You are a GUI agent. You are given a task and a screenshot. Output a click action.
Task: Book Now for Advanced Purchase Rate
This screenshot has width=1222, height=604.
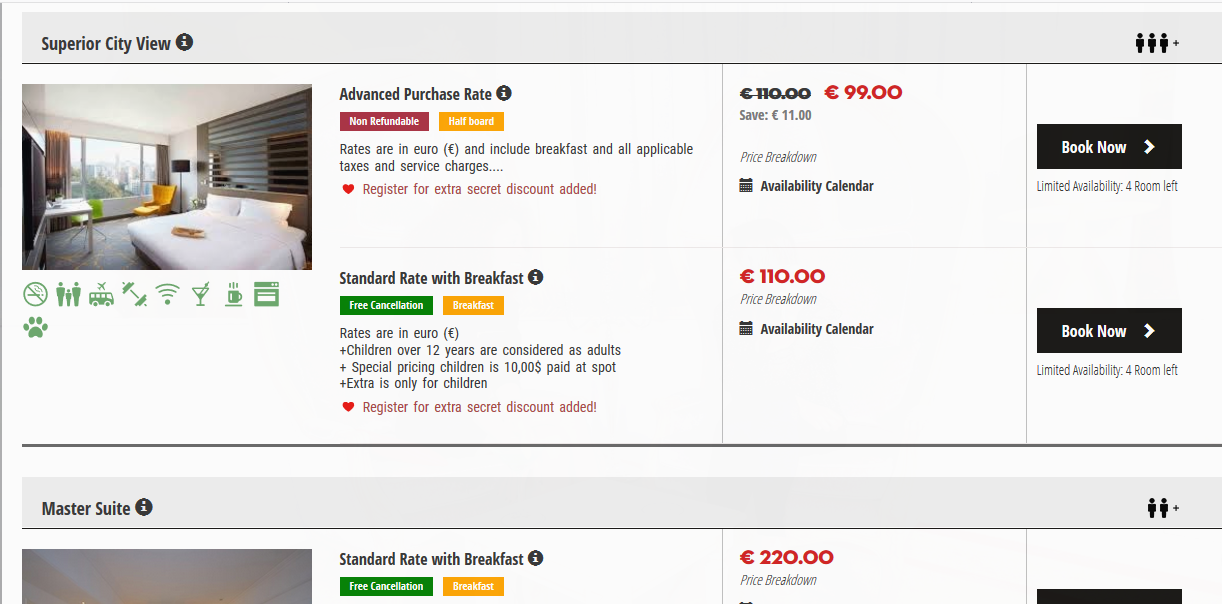pos(1109,147)
